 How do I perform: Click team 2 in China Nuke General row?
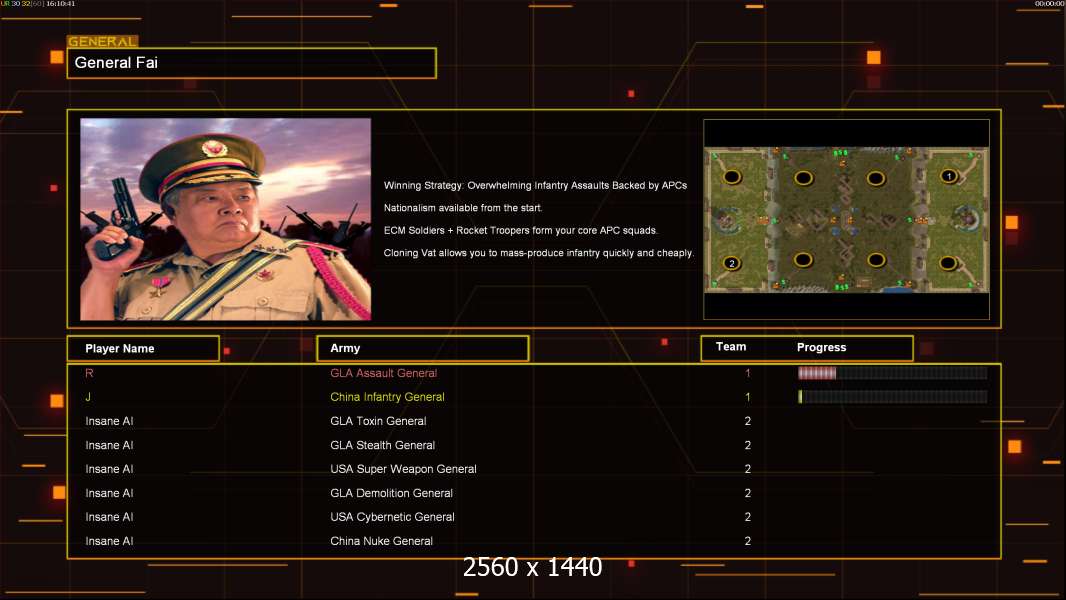pos(748,541)
